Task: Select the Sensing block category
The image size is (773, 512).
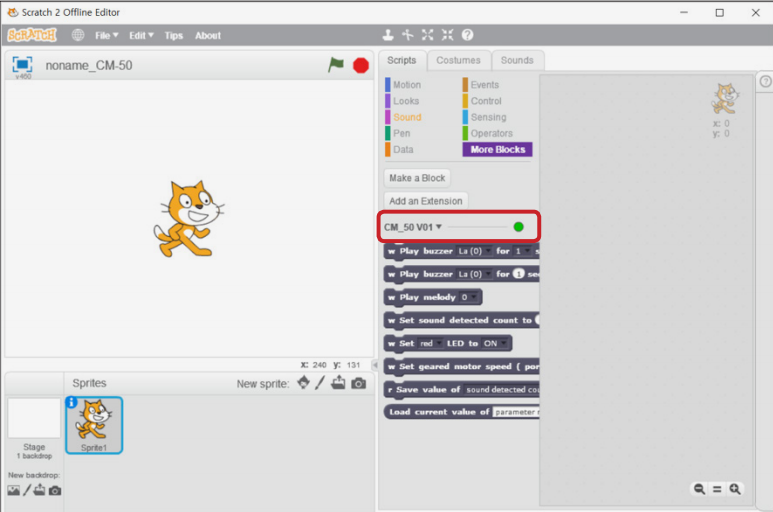Action: coord(485,117)
